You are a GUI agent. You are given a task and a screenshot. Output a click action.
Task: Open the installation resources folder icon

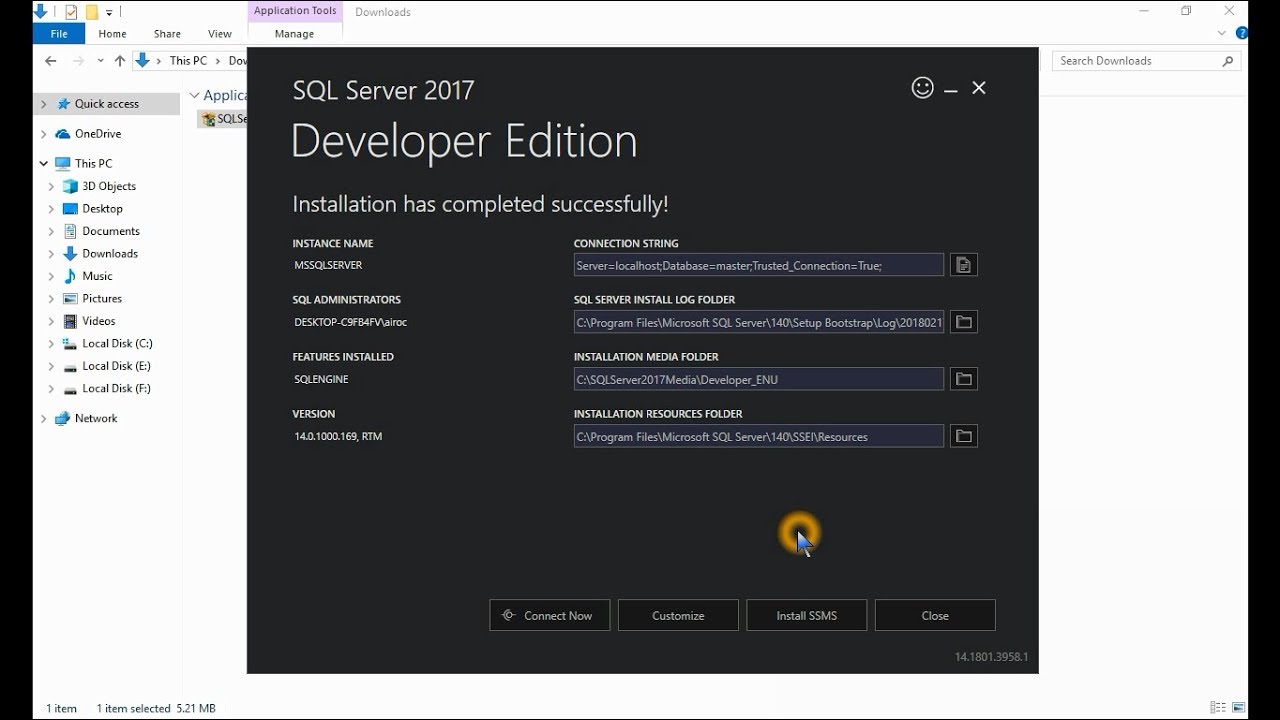pos(963,436)
